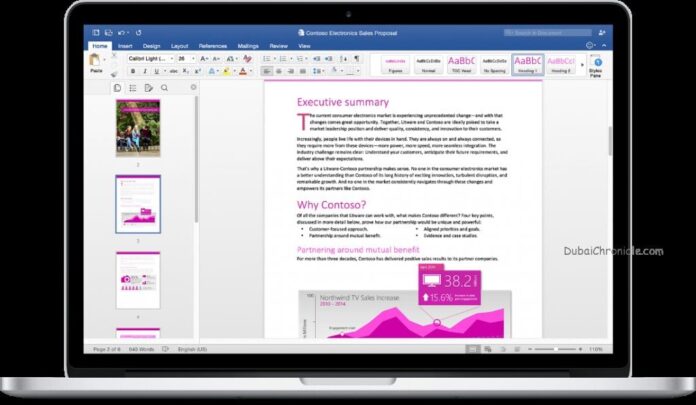Show the reviewing pane icon in sidebar
Image resolution: width=696 pixels, height=405 pixels.
point(148,88)
